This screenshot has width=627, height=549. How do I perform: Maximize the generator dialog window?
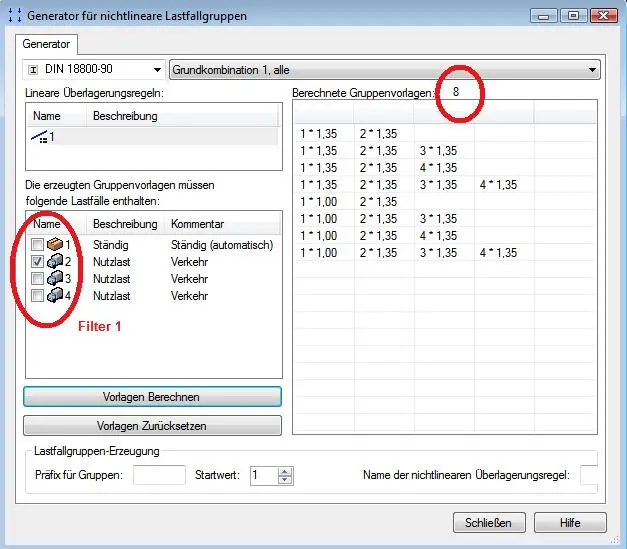[x=573, y=16]
